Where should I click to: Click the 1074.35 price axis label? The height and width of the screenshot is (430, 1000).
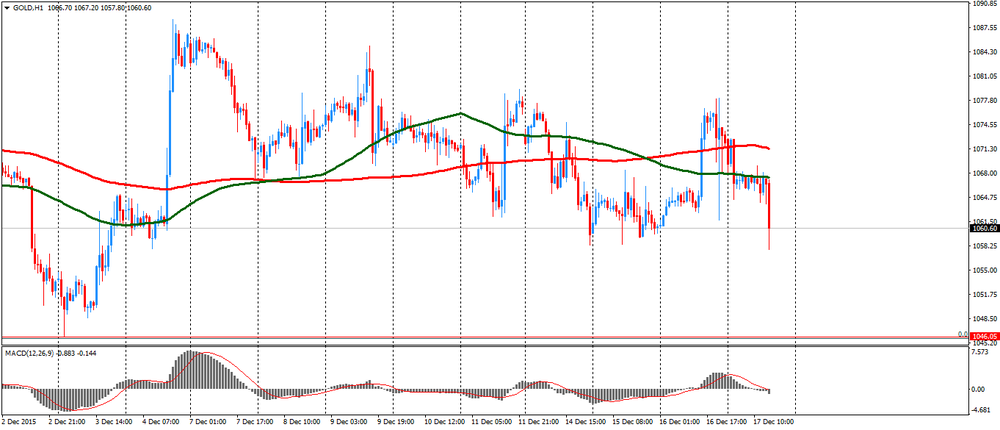984,125
